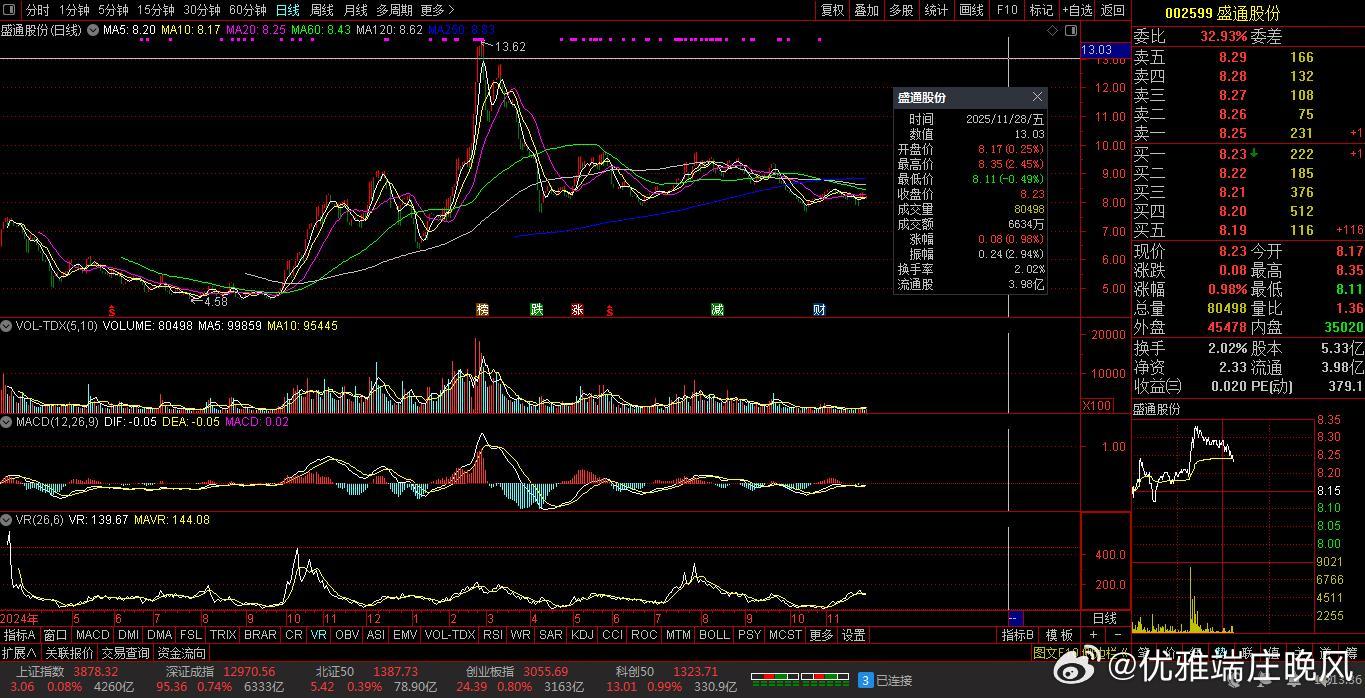Click the 财 event marker on the chart
Image resolution: width=1365 pixels, height=698 pixels.
tap(820, 309)
